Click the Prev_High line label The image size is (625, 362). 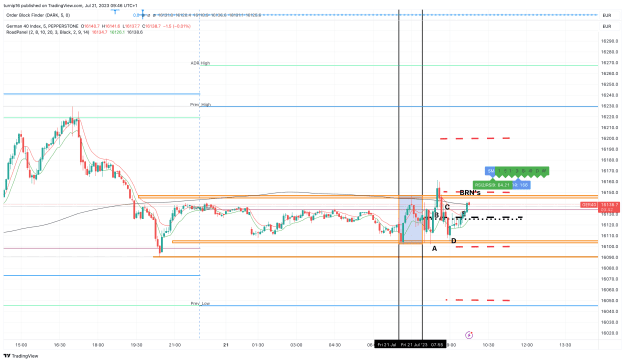tap(200, 104)
